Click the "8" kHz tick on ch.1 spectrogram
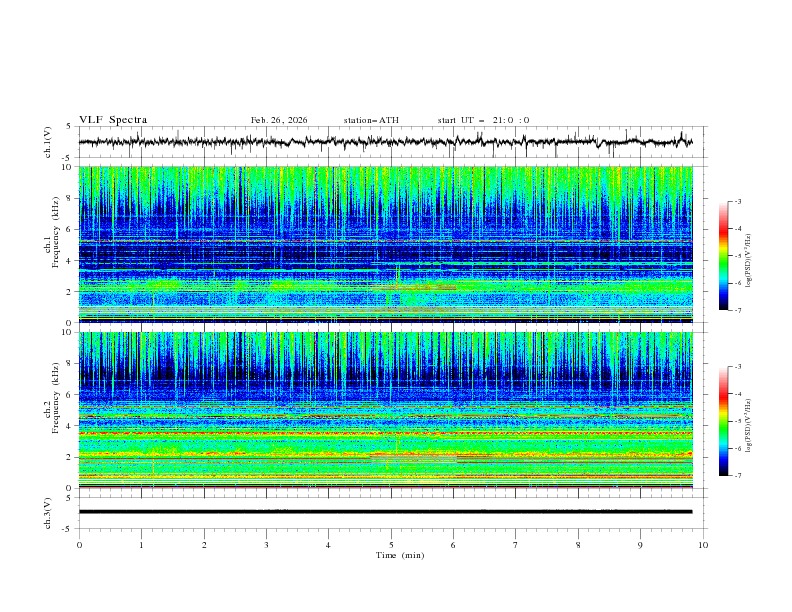792x612 pixels. pyautogui.click(x=70, y=198)
